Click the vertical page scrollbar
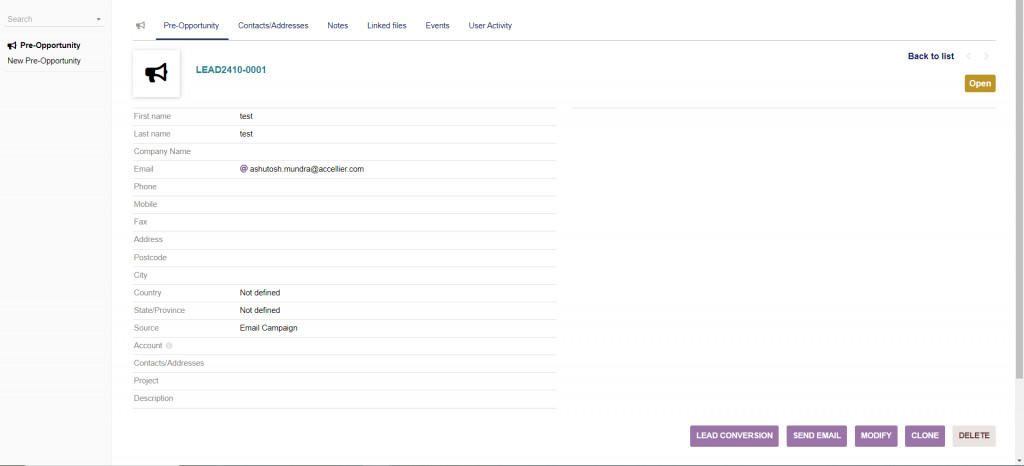1024x466 pixels. coord(1019,189)
